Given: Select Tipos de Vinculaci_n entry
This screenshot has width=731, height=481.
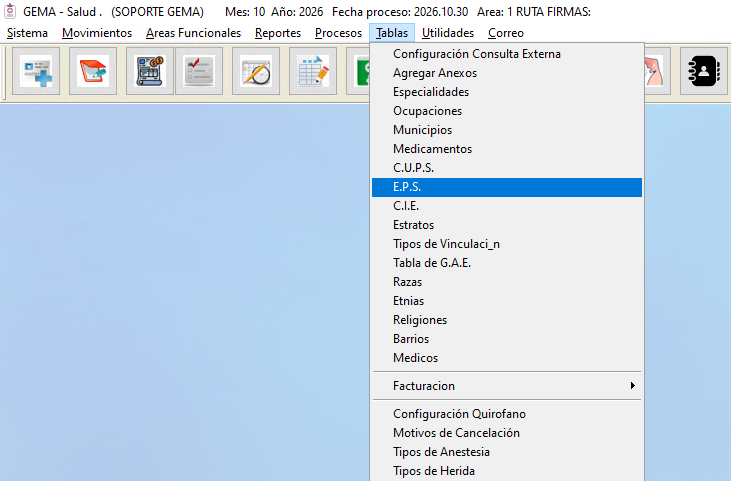Looking at the screenshot, I should pyautogui.click(x=507, y=244).
